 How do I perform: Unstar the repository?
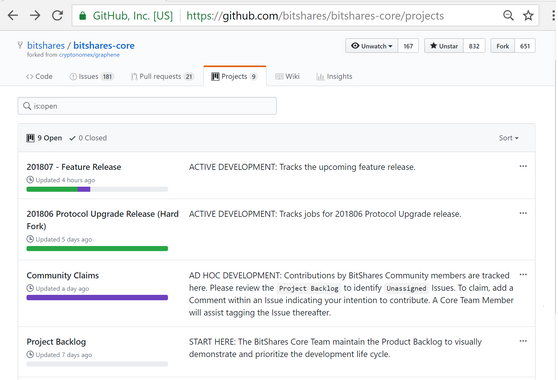click(x=444, y=46)
